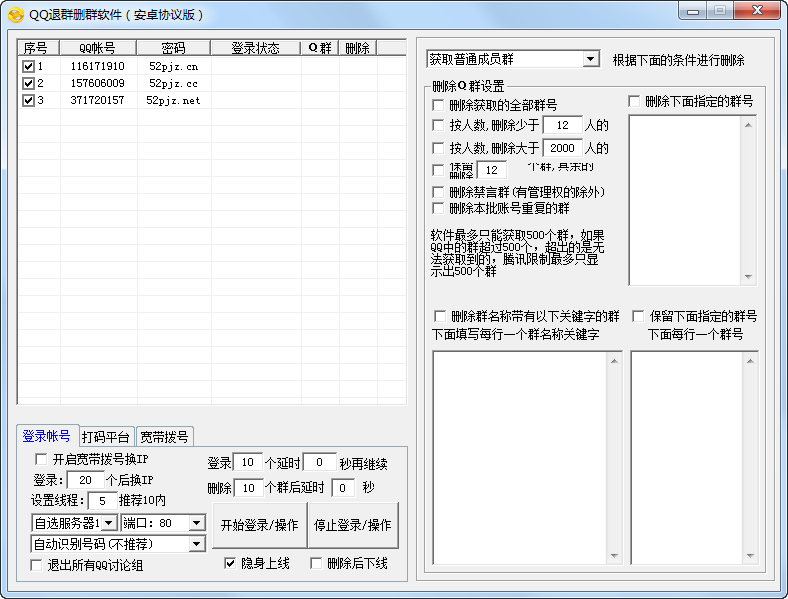Click the 设置线程 field with 5
Image resolution: width=788 pixels, height=599 pixels.
pos(103,501)
